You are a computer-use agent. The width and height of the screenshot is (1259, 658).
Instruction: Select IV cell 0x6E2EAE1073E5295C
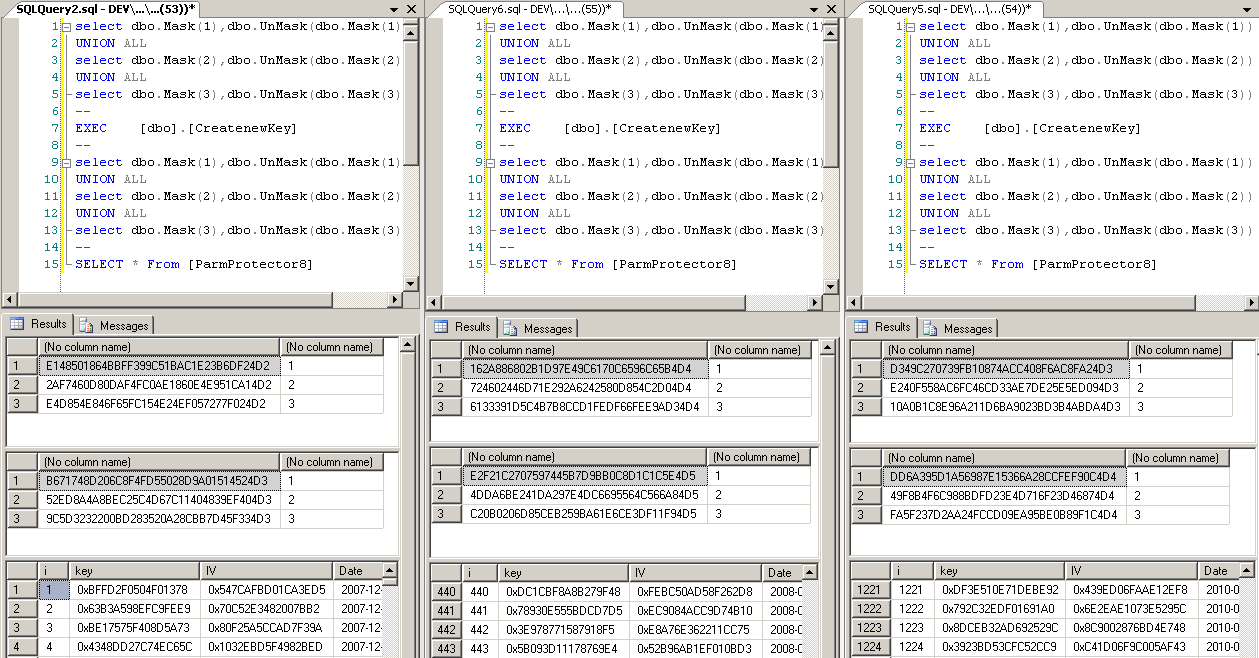pyautogui.click(x=1130, y=609)
